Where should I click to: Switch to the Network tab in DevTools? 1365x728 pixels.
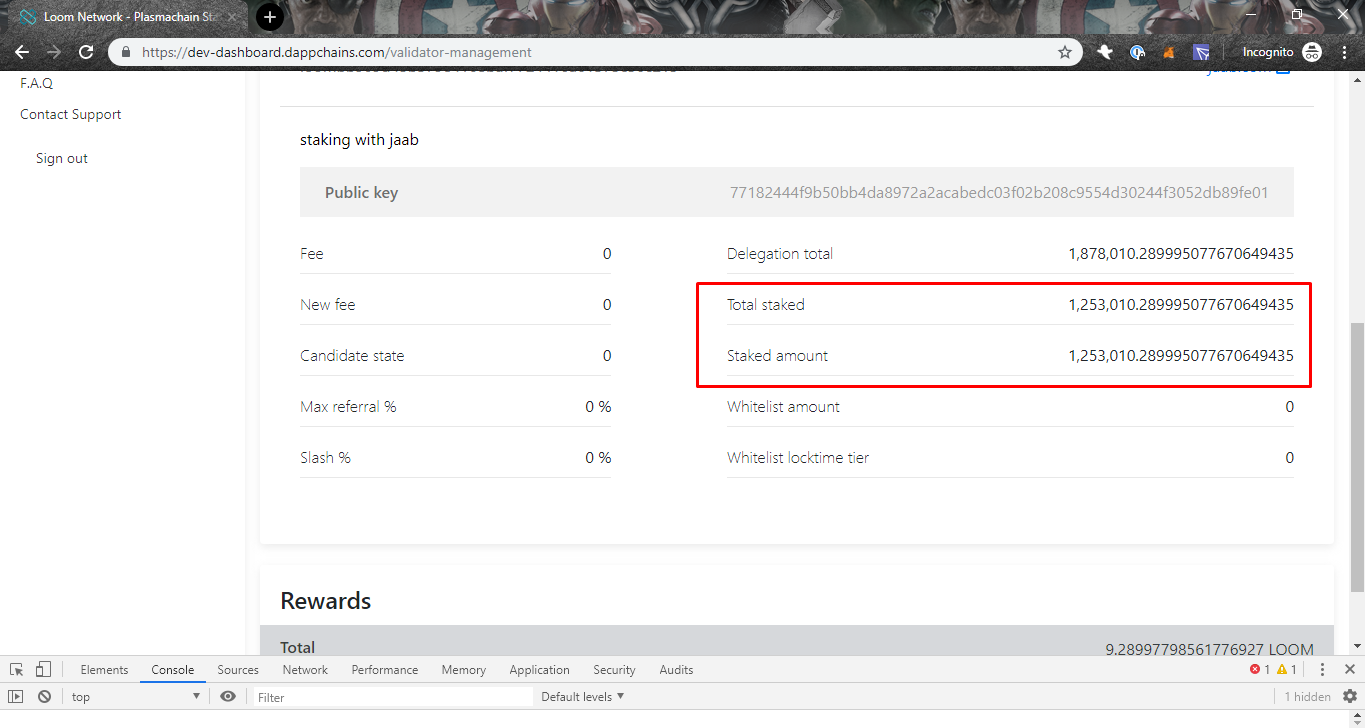pyautogui.click(x=305, y=669)
